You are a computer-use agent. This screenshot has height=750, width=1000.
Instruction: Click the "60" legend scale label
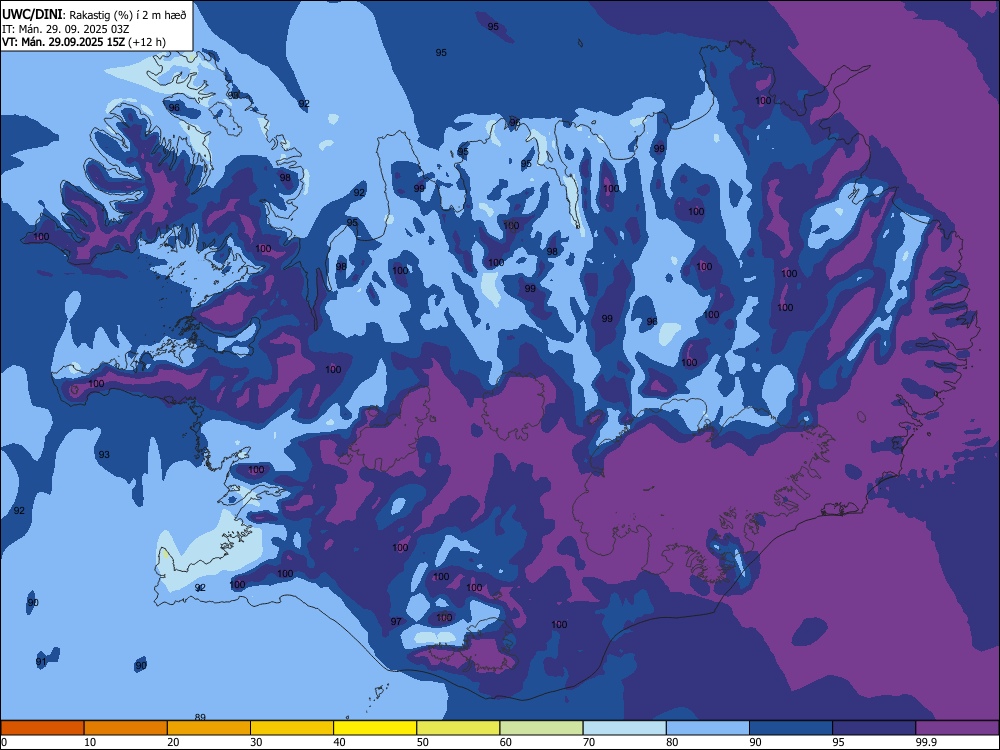[506, 742]
